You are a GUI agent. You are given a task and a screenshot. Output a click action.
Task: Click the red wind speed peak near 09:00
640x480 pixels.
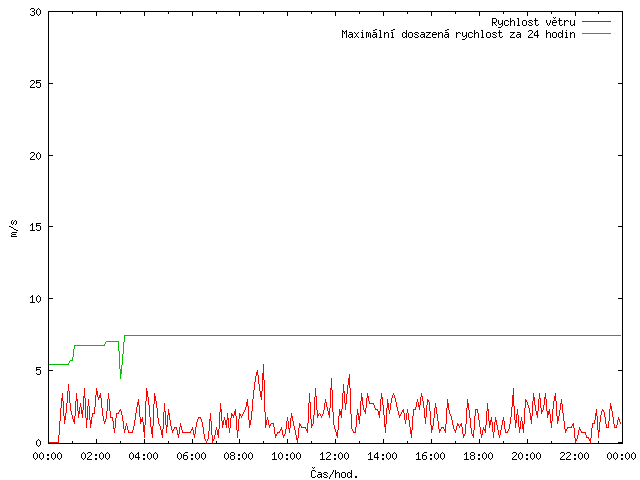coord(263,366)
